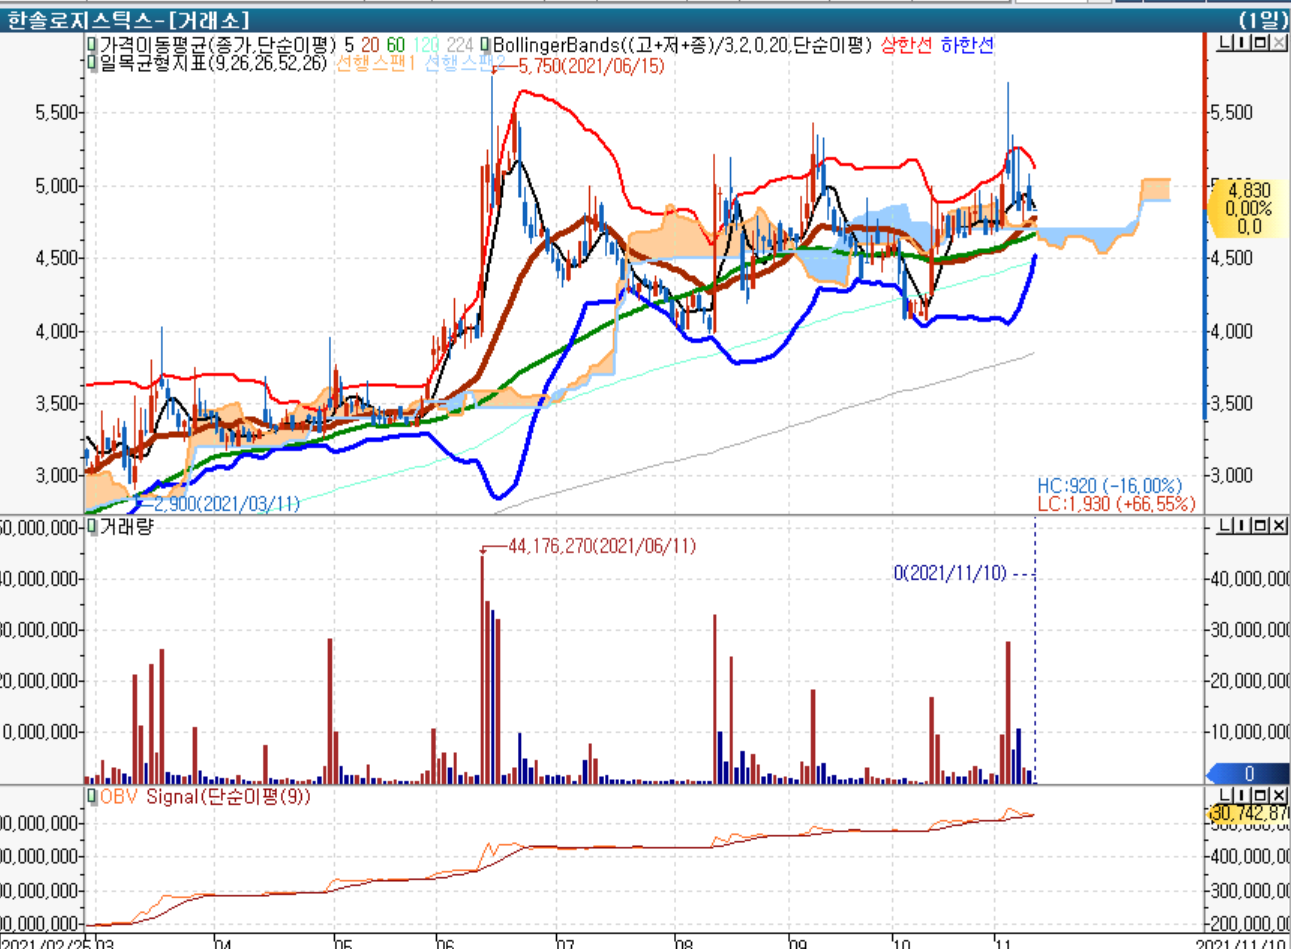Screen dimensions: 1291x949
Task: Click the 4,000 price level on left axis
Action: [x=56, y=331]
